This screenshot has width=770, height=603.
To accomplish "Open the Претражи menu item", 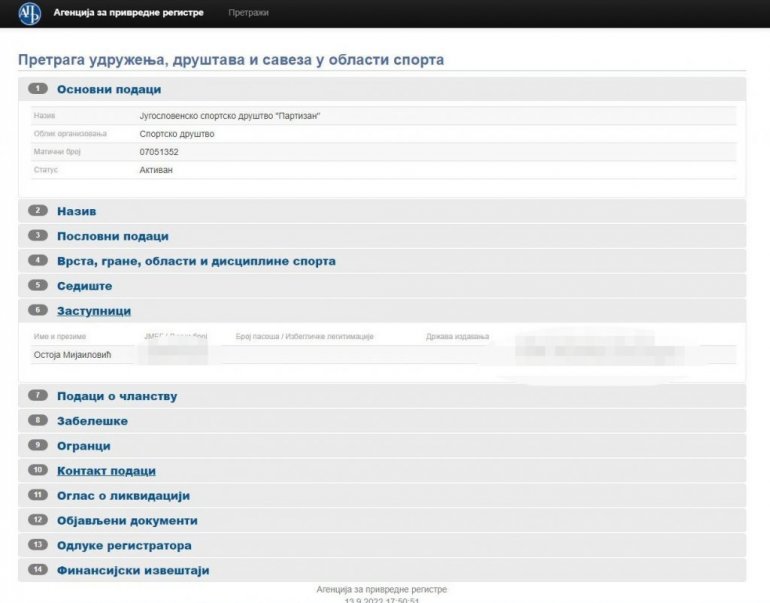I will click(x=248, y=13).
